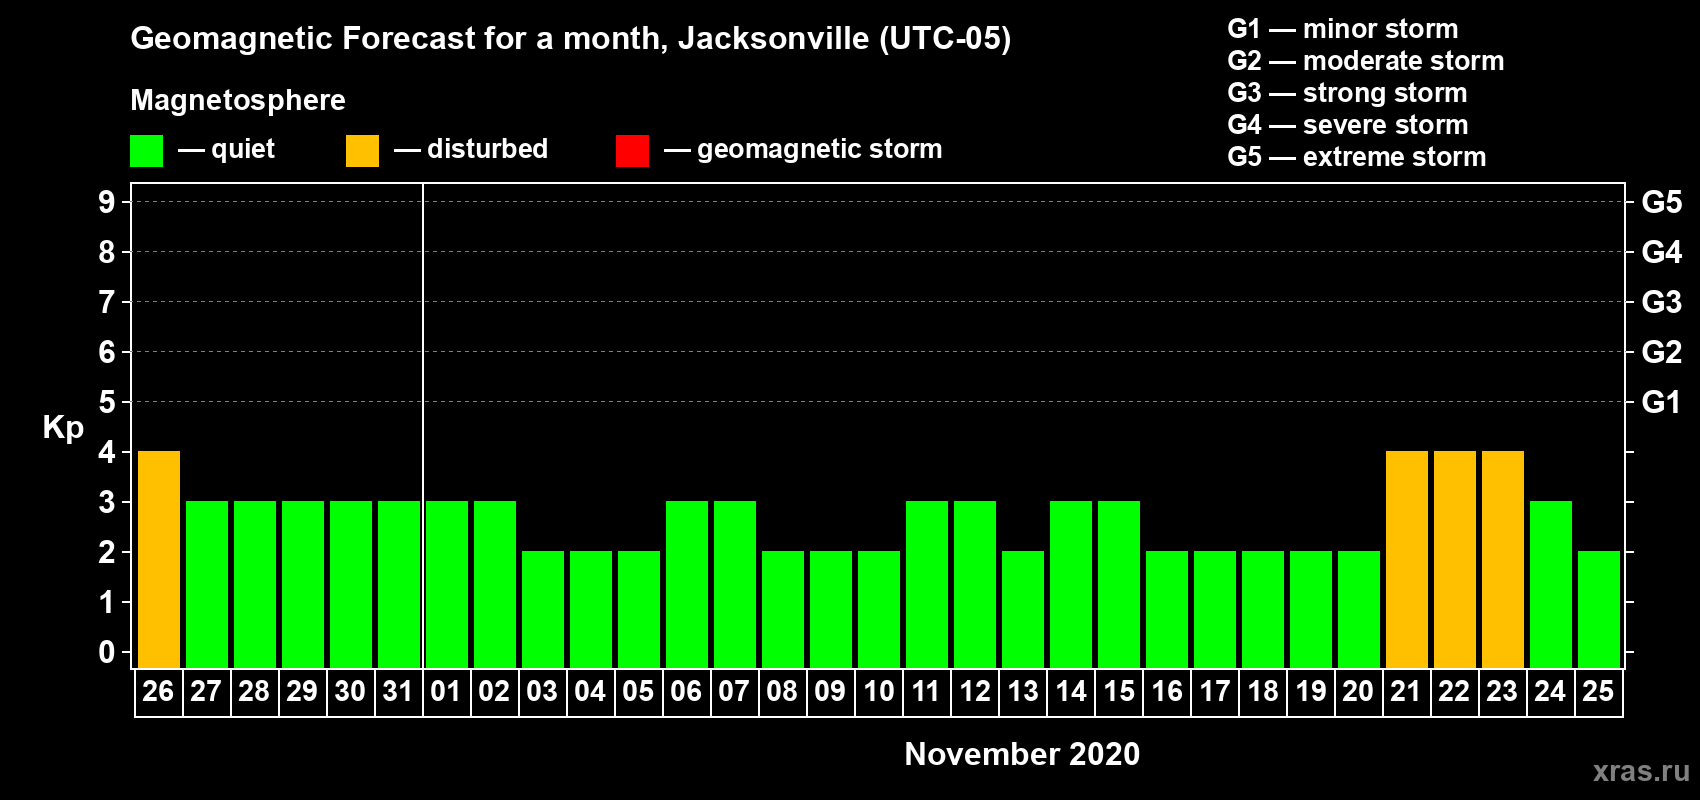1700x800 pixels.
Task: Click the Kp value 5 on left axis
Action: coord(107,402)
